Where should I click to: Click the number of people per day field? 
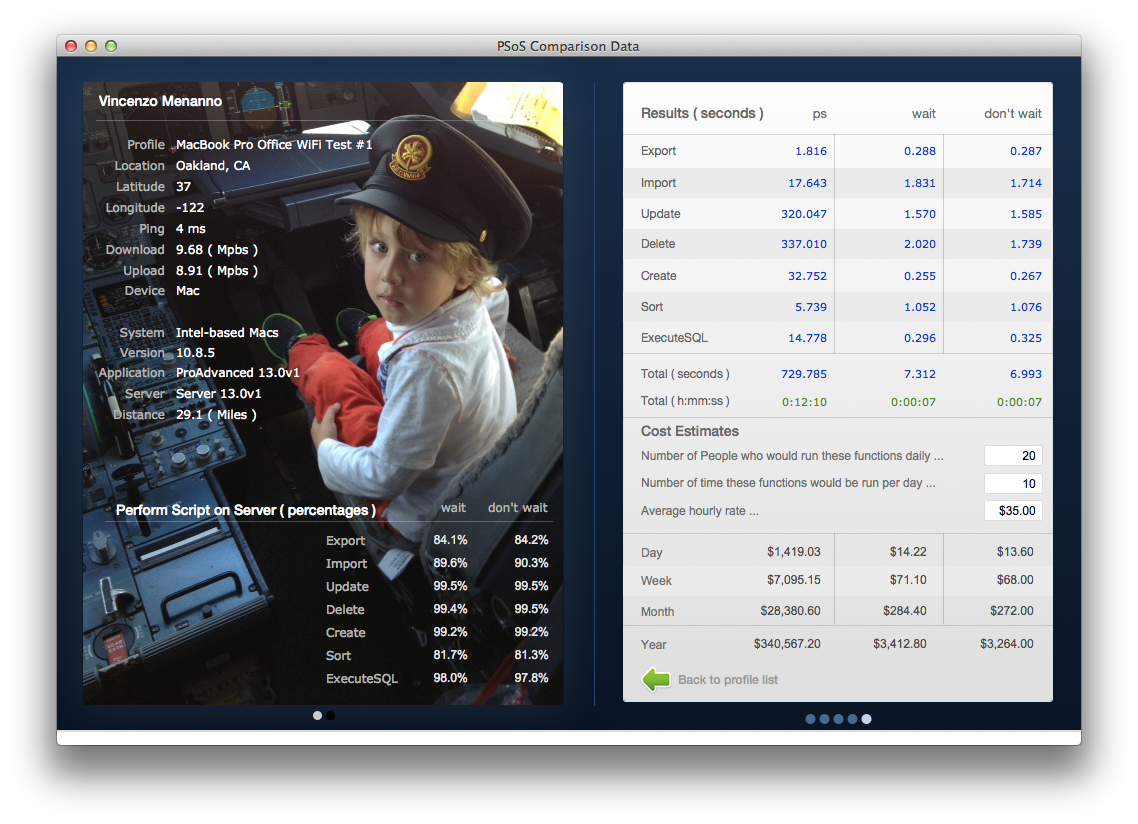point(1012,456)
